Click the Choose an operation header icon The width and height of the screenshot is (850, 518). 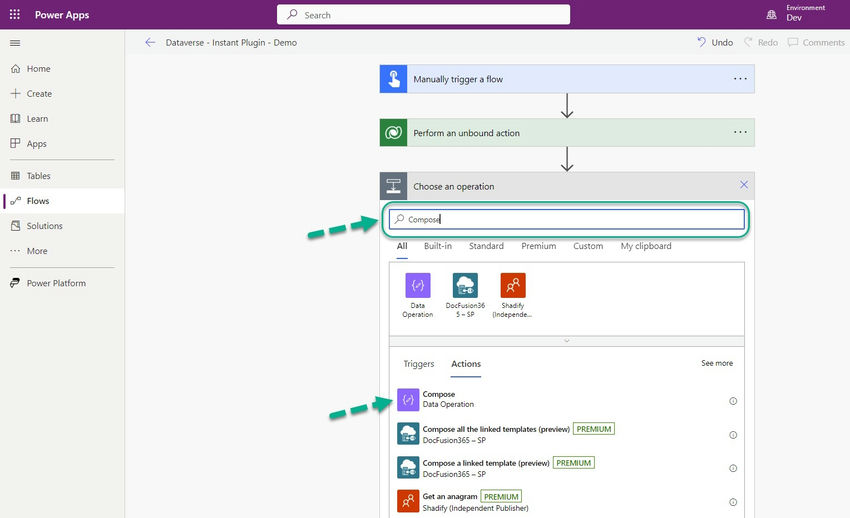coord(394,186)
